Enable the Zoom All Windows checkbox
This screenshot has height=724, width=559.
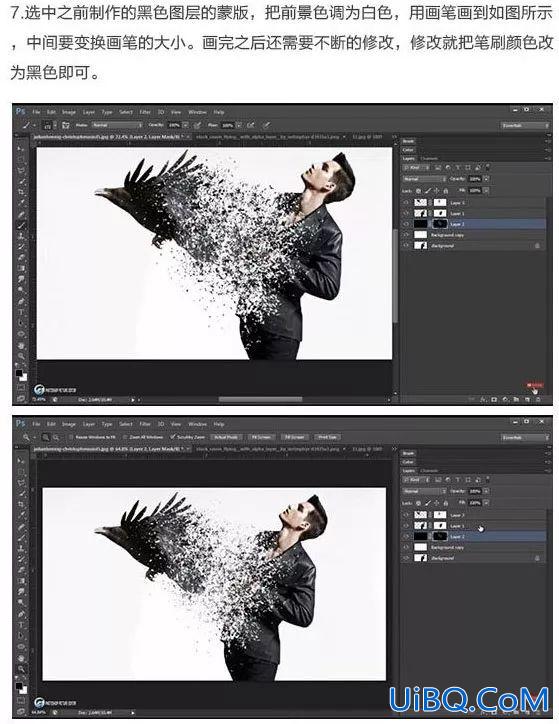point(125,437)
